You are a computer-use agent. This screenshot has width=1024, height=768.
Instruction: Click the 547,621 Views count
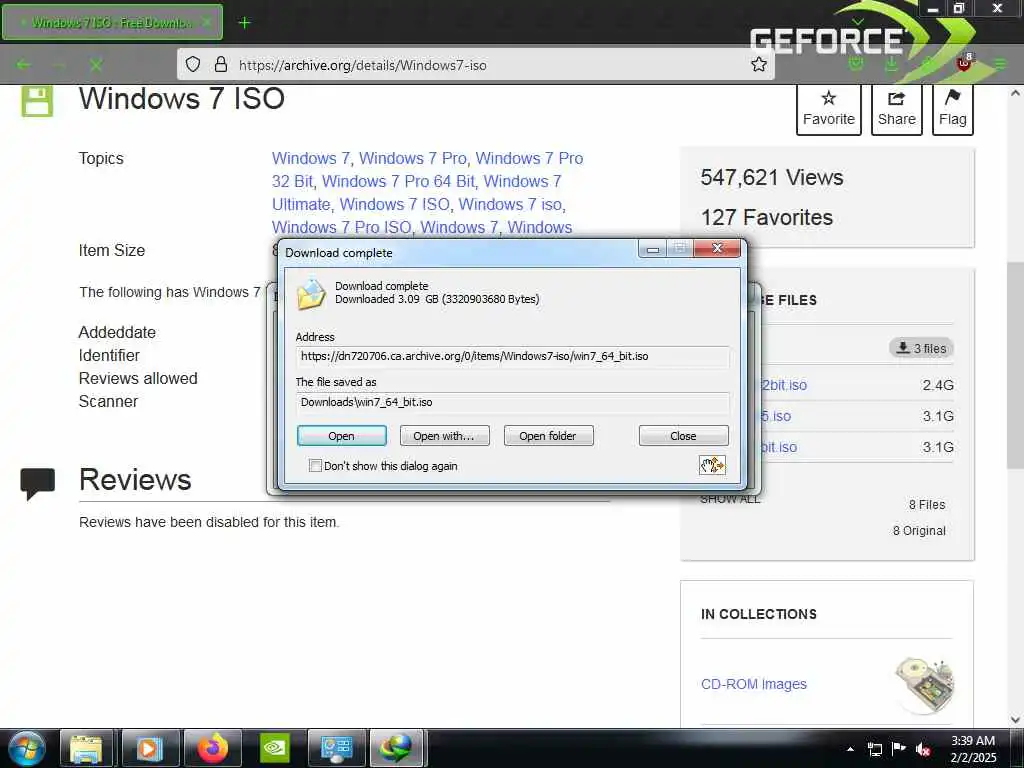click(x=772, y=178)
